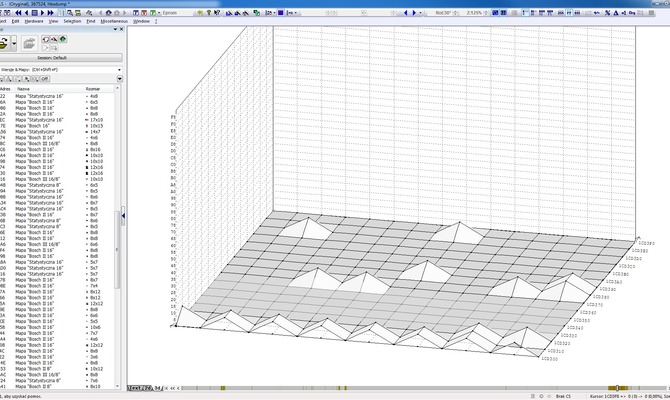Screen dimensions: 670x400
Task: Open the Hardware menu
Action: coord(34,20)
